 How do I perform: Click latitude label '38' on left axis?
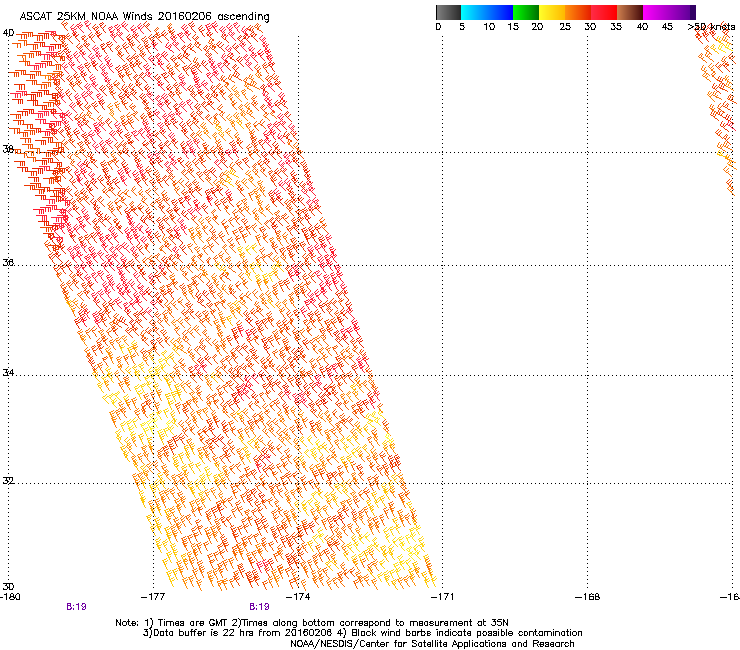(x=8, y=149)
